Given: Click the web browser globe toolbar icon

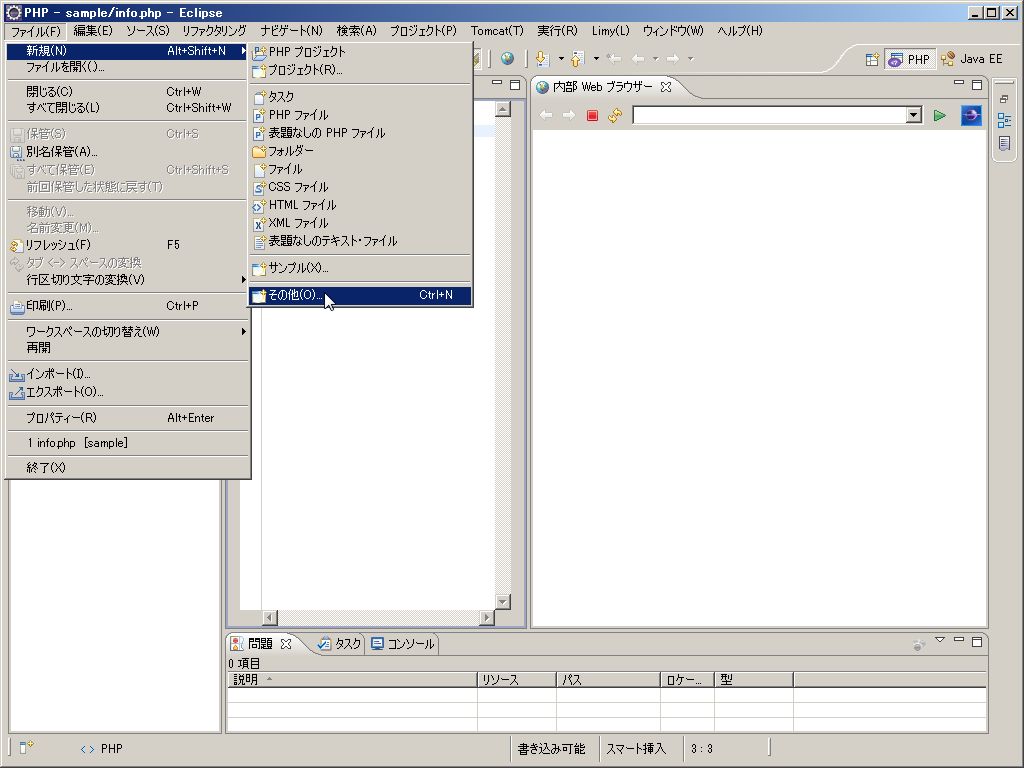Looking at the screenshot, I should click(507, 59).
